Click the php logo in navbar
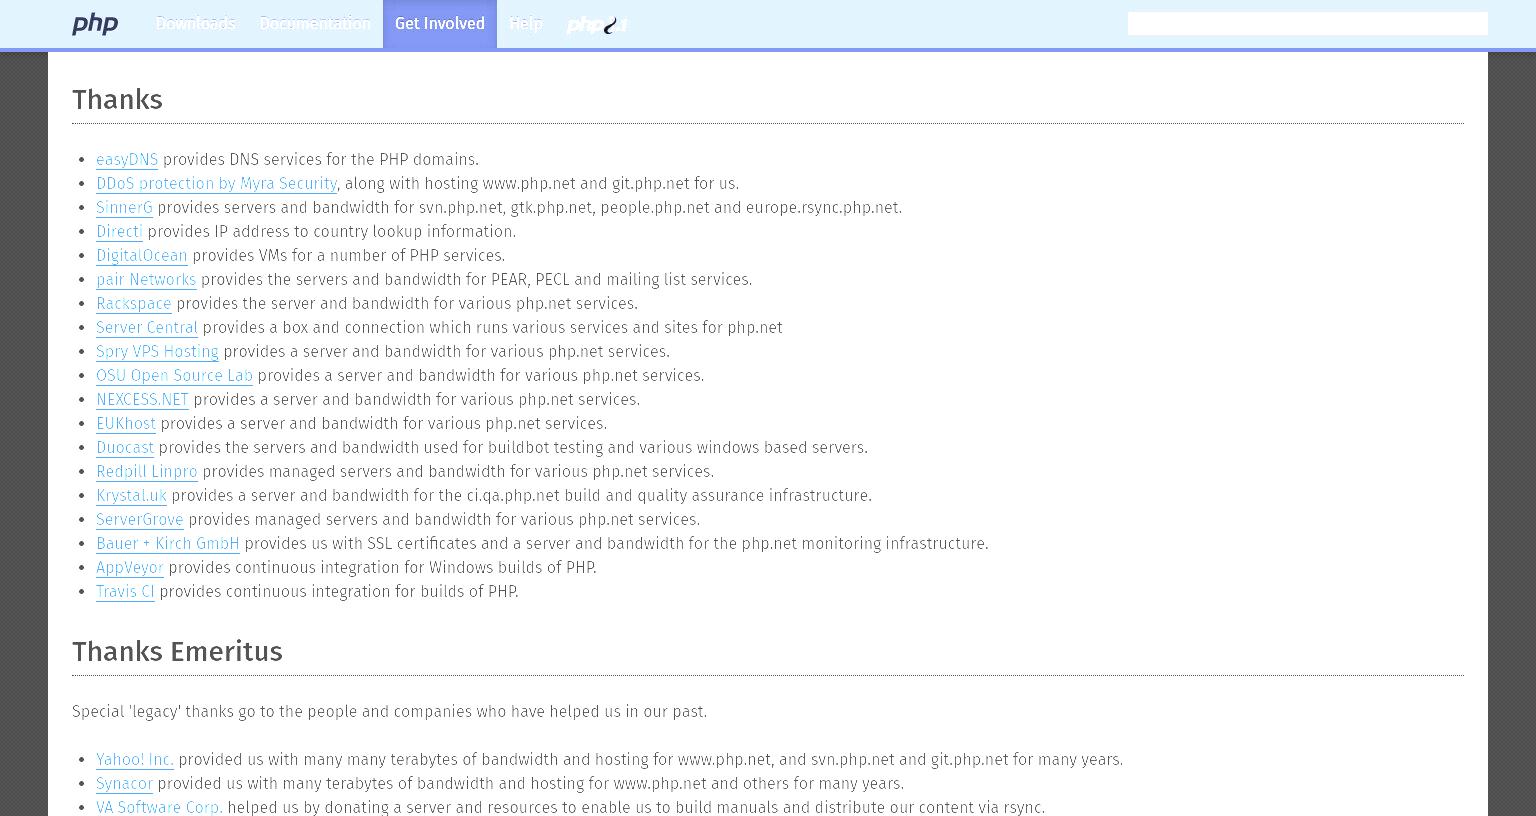This screenshot has height=816, width=1536. pyautogui.click(x=95, y=24)
